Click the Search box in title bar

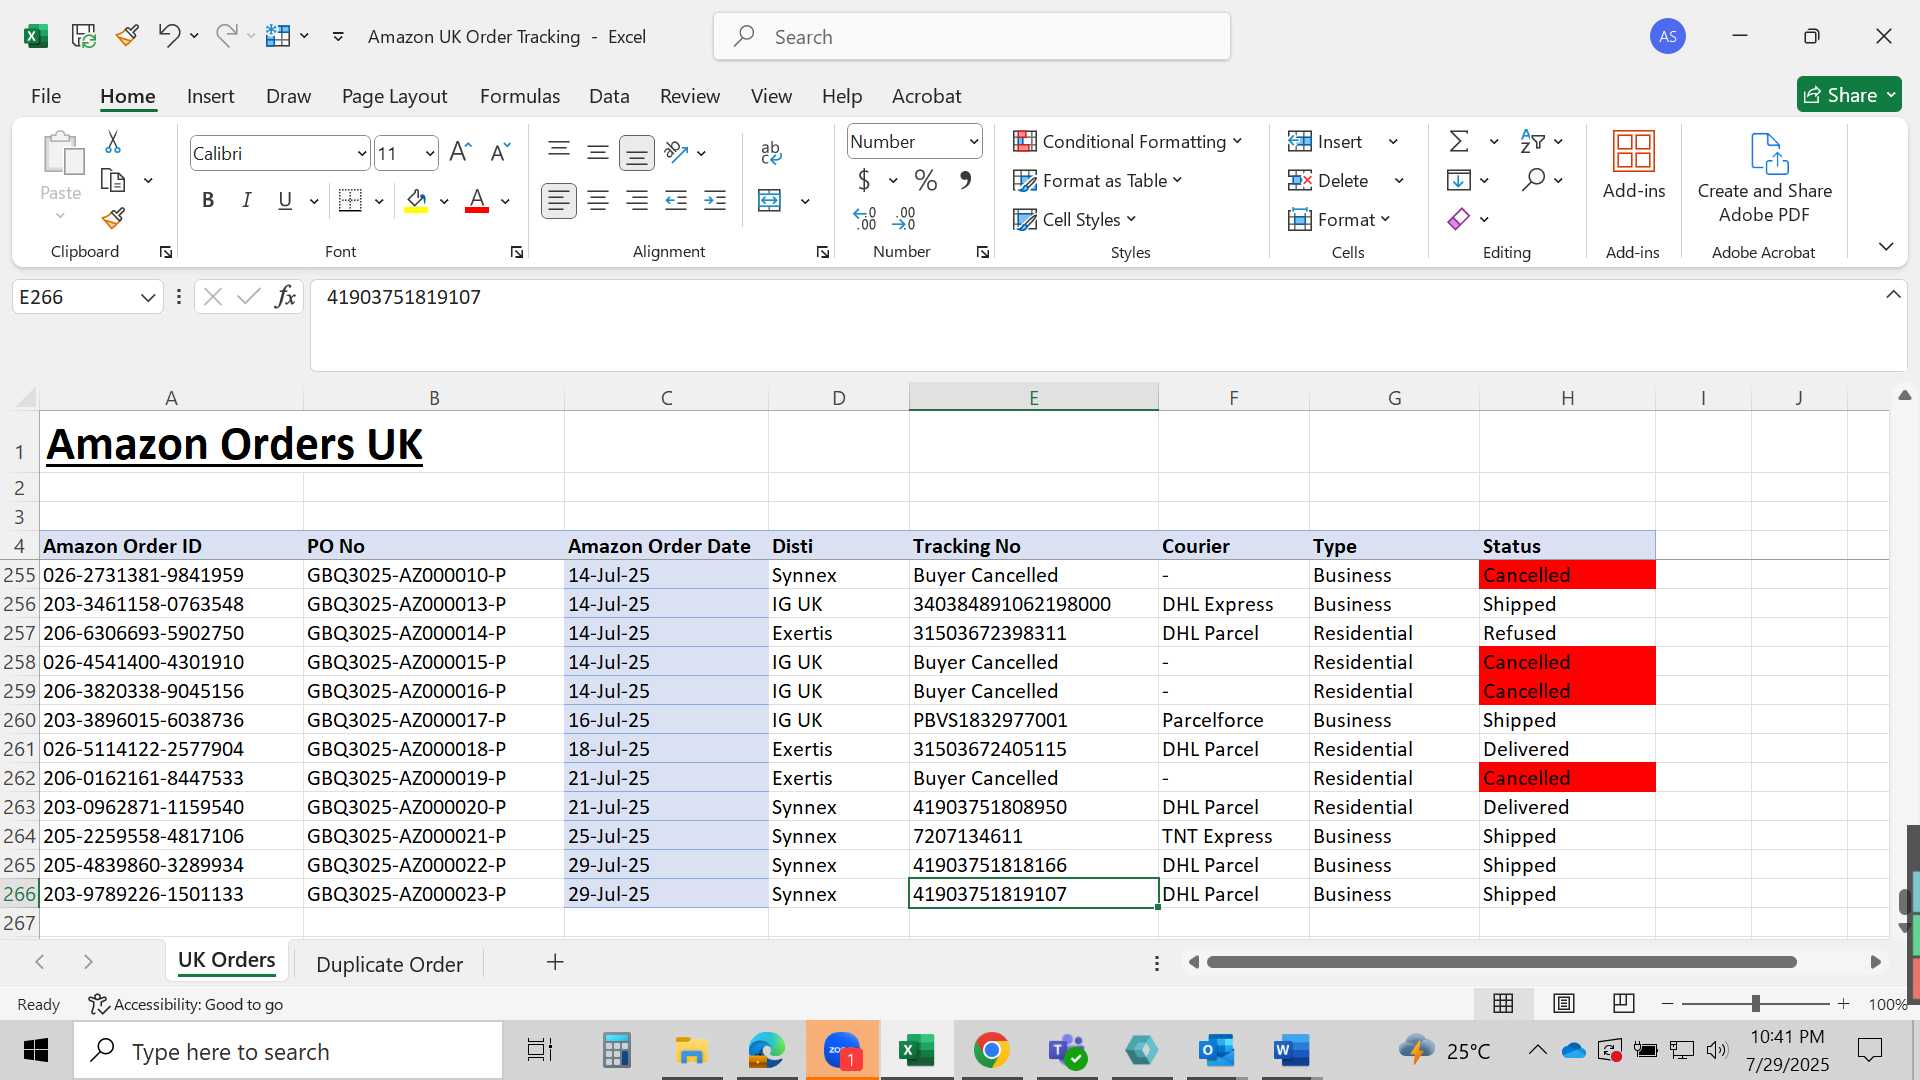(x=972, y=37)
